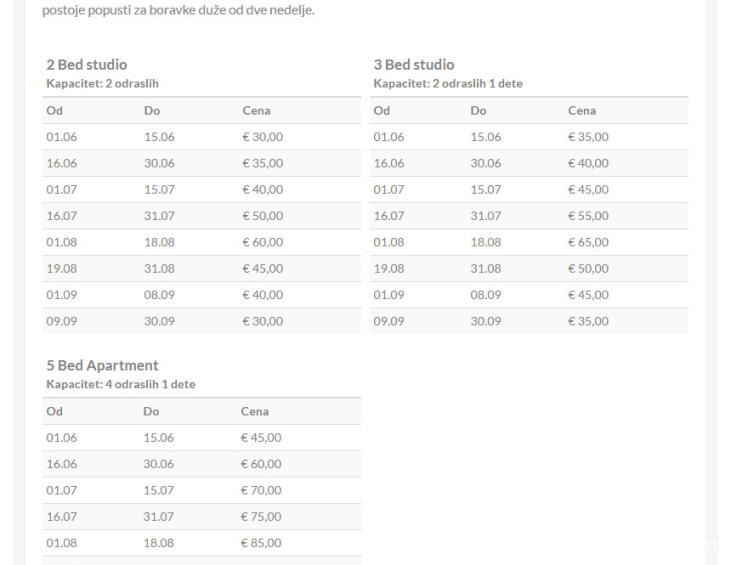Click the Kapacitet: 2 odraslih label under 2 Bed studio
The width and height of the screenshot is (731, 565).
coord(103,83)
